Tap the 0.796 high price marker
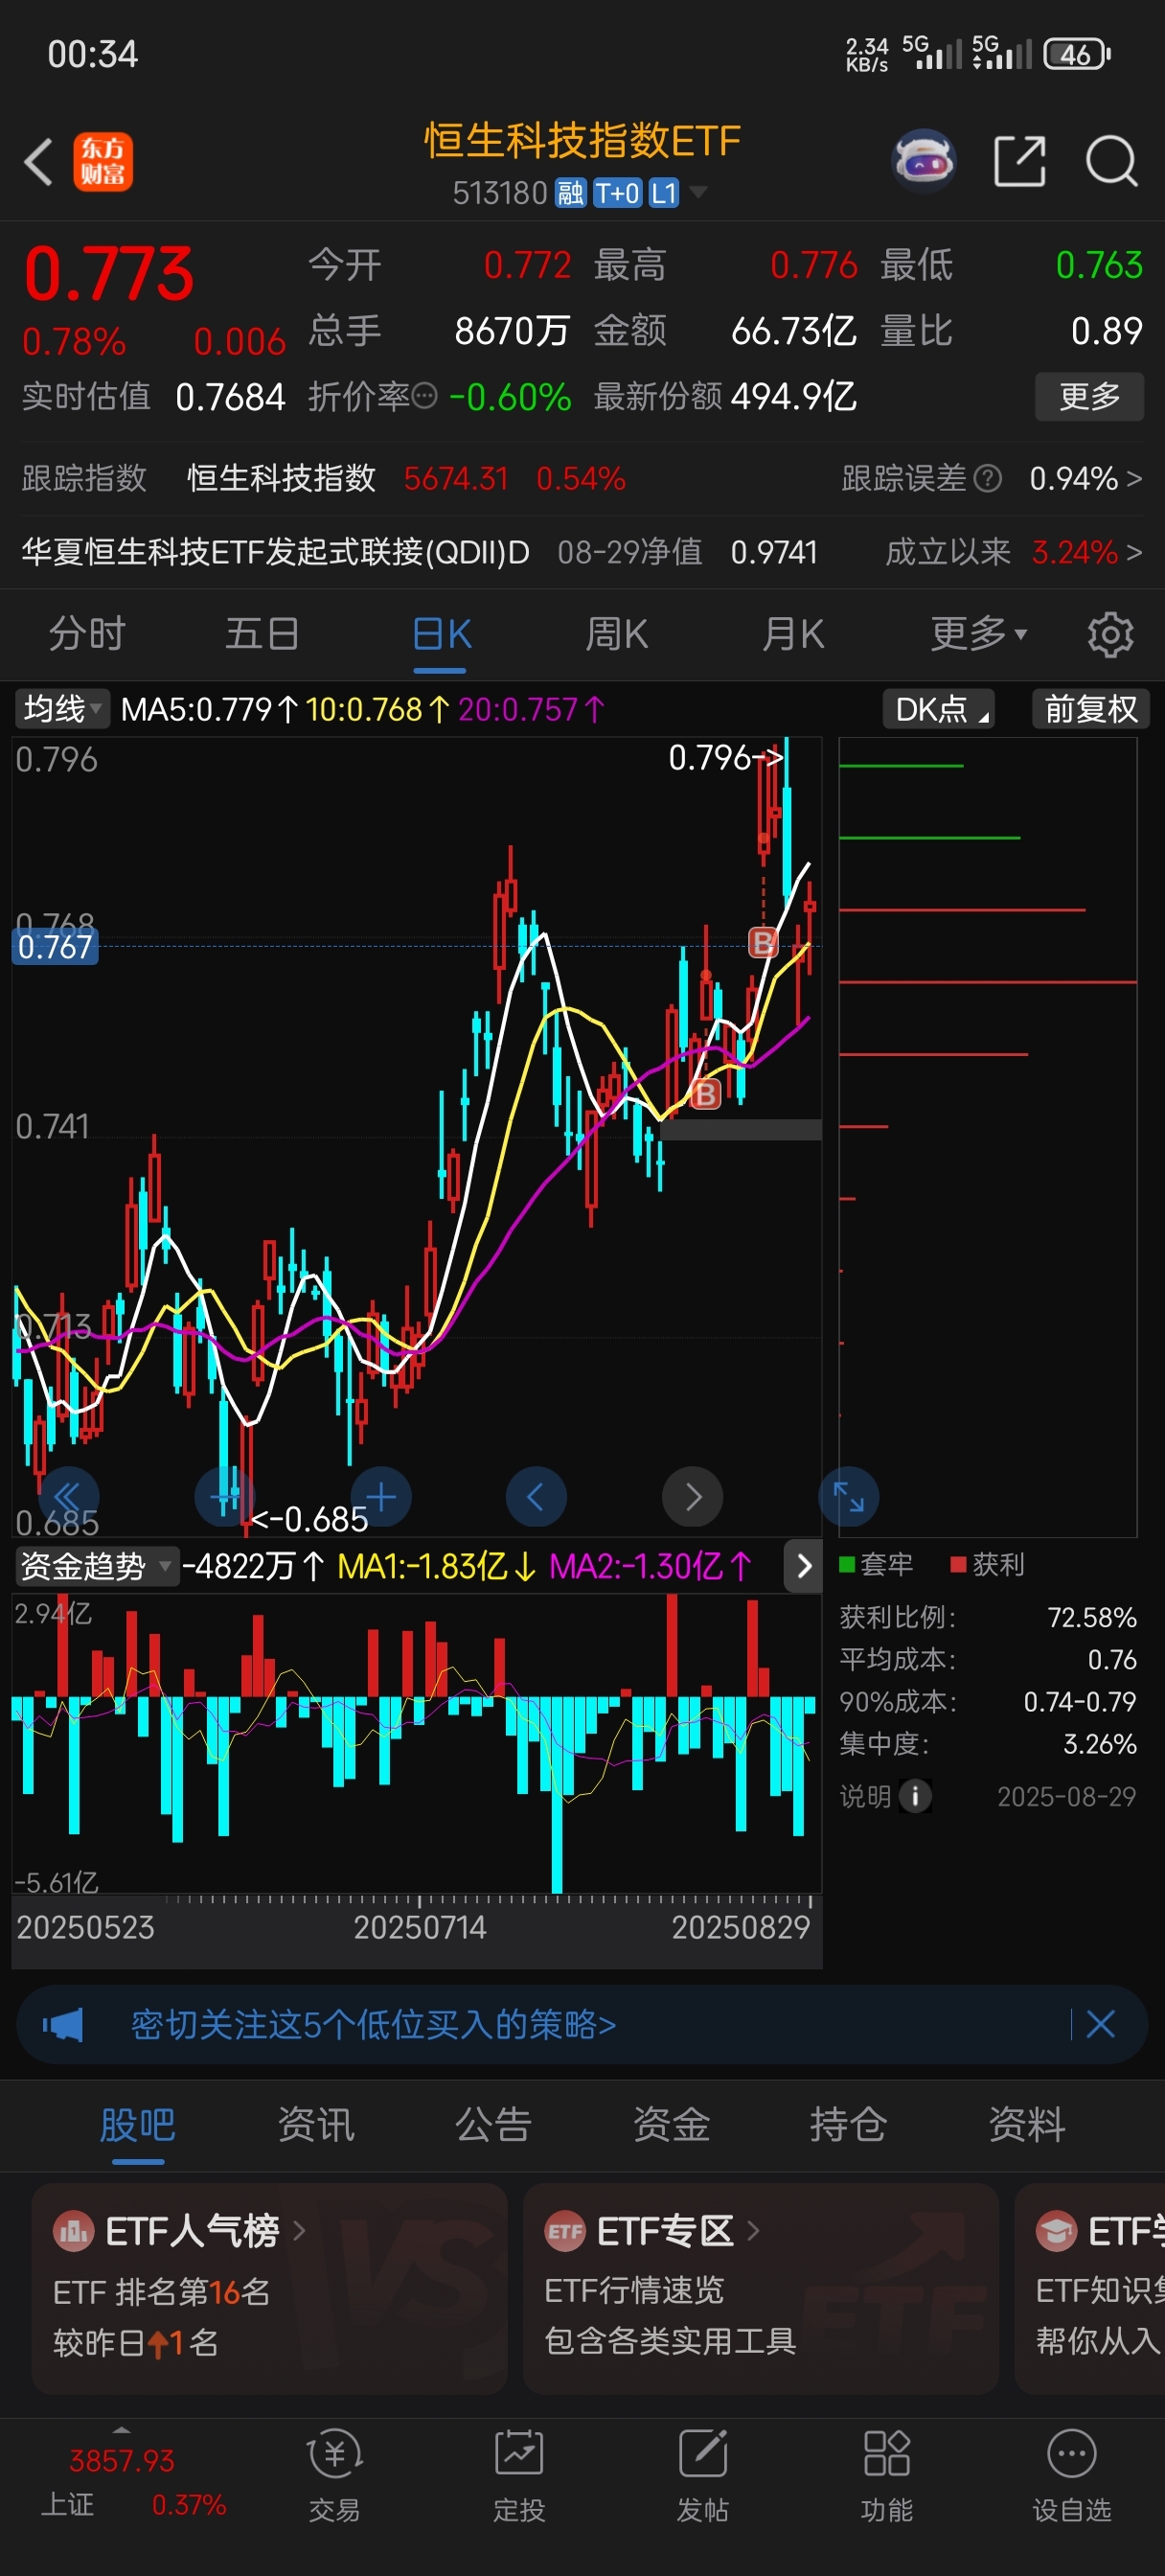This screenshot has width=1165, height=2576. coord(726,758)
